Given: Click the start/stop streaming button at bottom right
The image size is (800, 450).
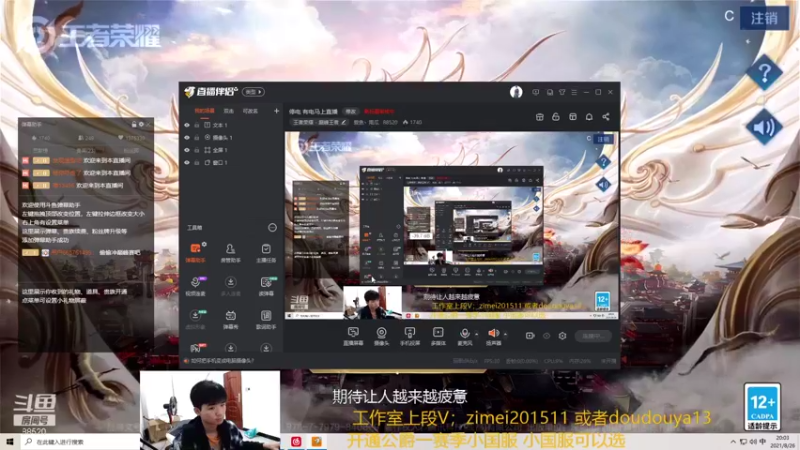Looking at the screenshot, I should coord(593,336).
